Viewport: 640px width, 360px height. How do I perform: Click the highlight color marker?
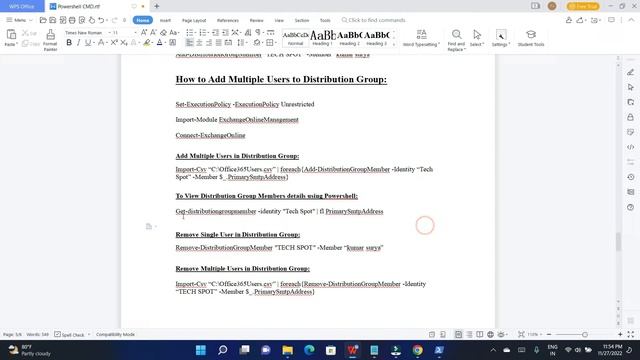click(147, 42)
